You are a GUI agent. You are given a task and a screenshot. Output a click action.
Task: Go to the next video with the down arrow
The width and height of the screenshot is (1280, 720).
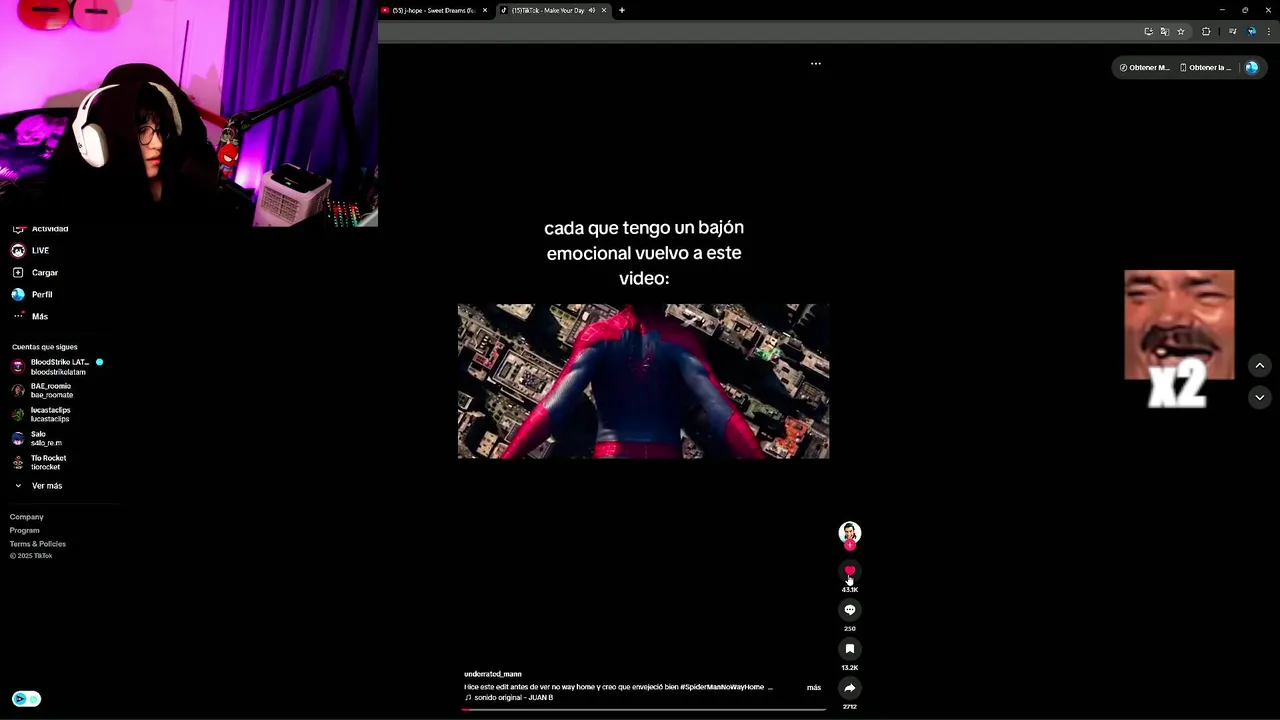coord(1260,397)
